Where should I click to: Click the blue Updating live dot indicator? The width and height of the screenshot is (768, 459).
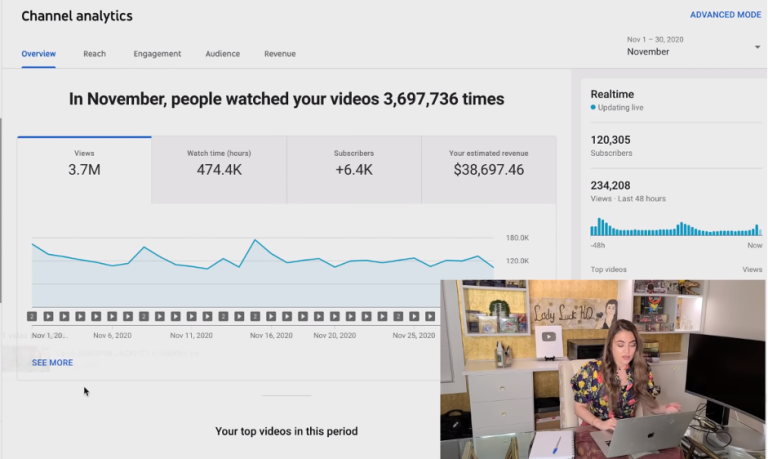tap(593, 107)
